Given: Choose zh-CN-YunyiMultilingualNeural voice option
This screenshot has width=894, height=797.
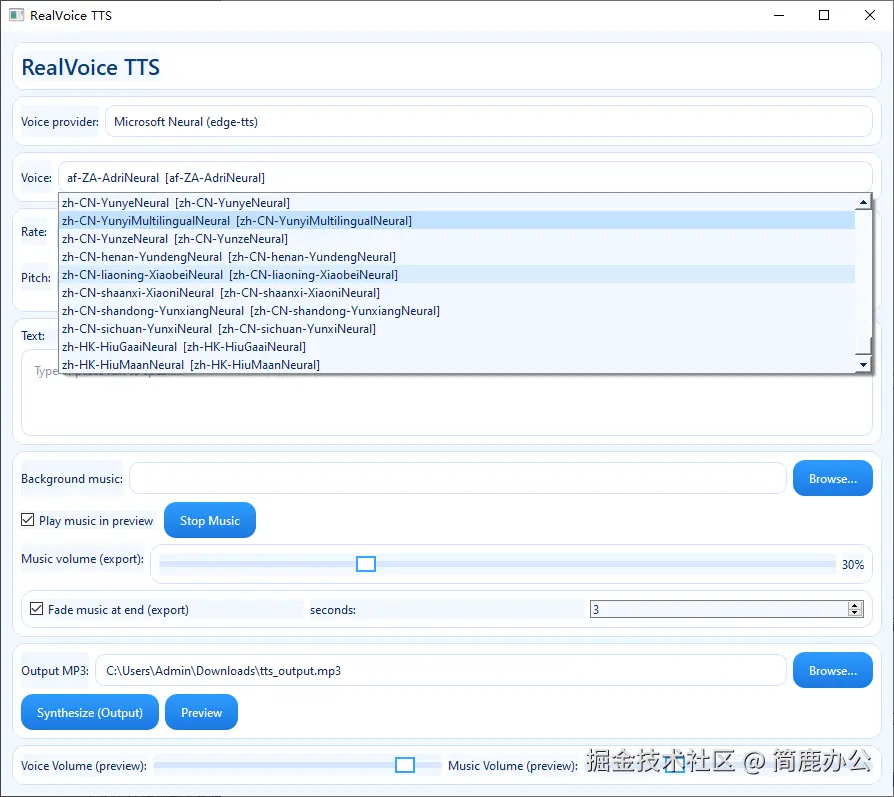Looking at the screenshot, I should (457, 221).
